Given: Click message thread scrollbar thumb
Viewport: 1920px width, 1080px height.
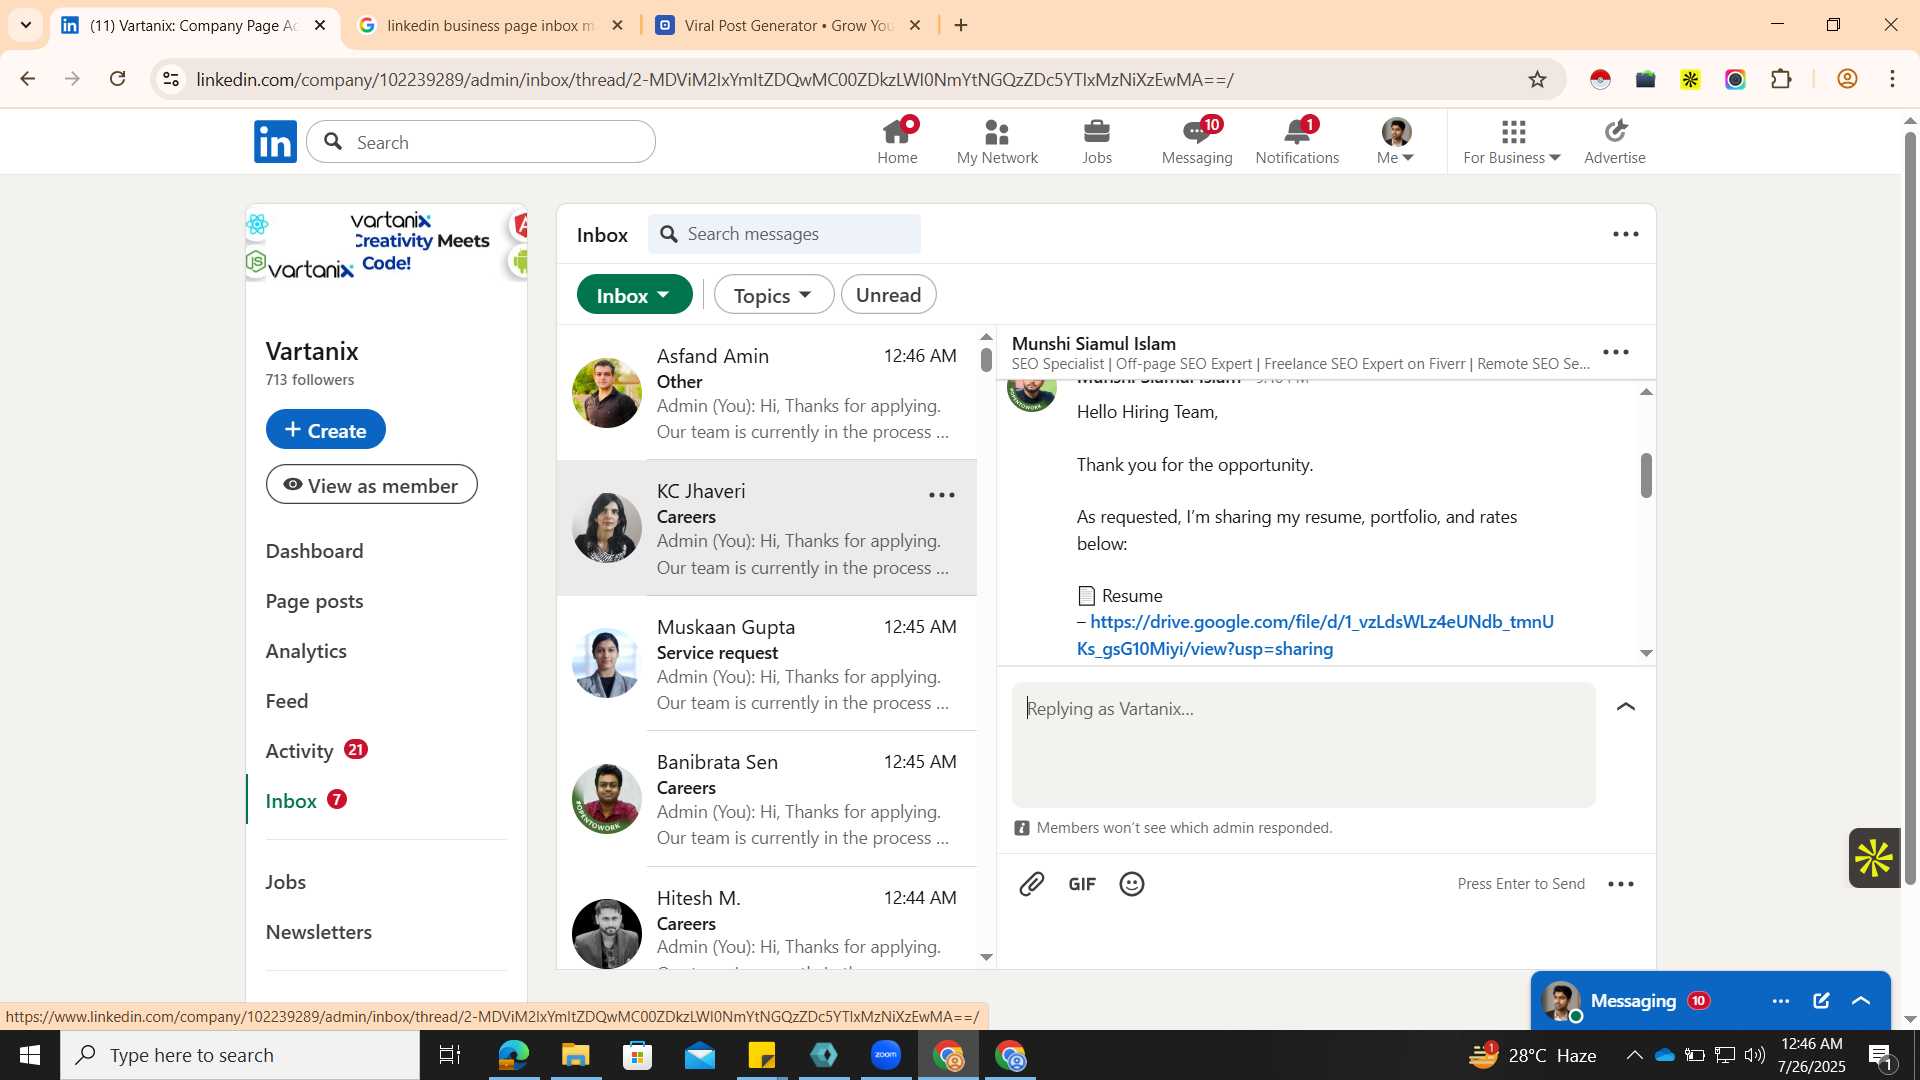Looking at the screenshot, I should point(1646,475).
